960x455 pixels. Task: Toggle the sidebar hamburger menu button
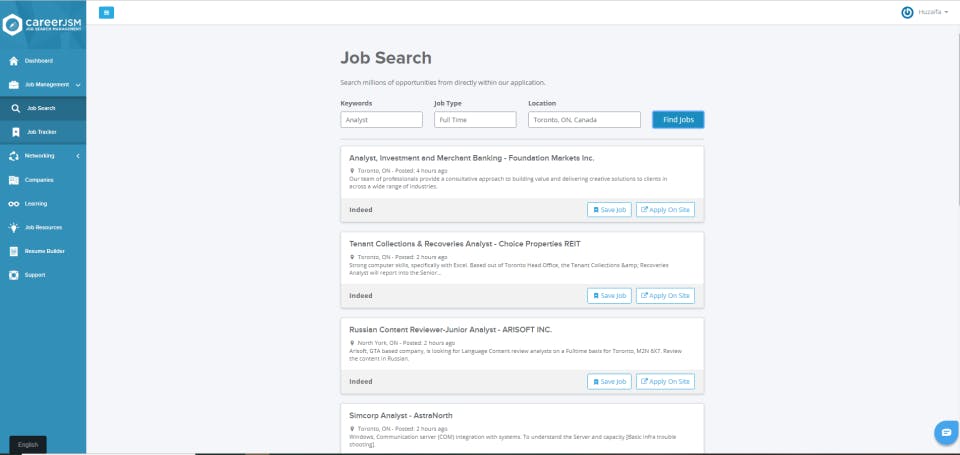click(x=107, y=12)
